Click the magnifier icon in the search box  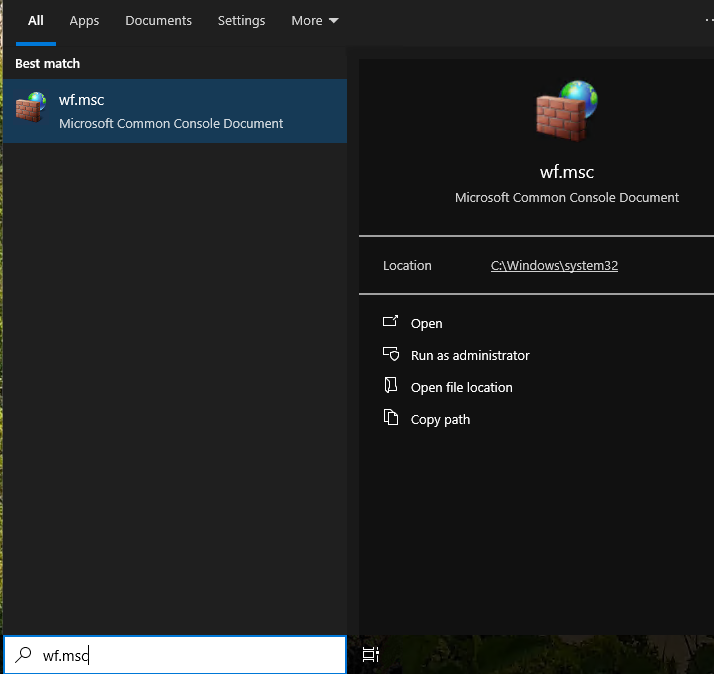tap(23, 656)
